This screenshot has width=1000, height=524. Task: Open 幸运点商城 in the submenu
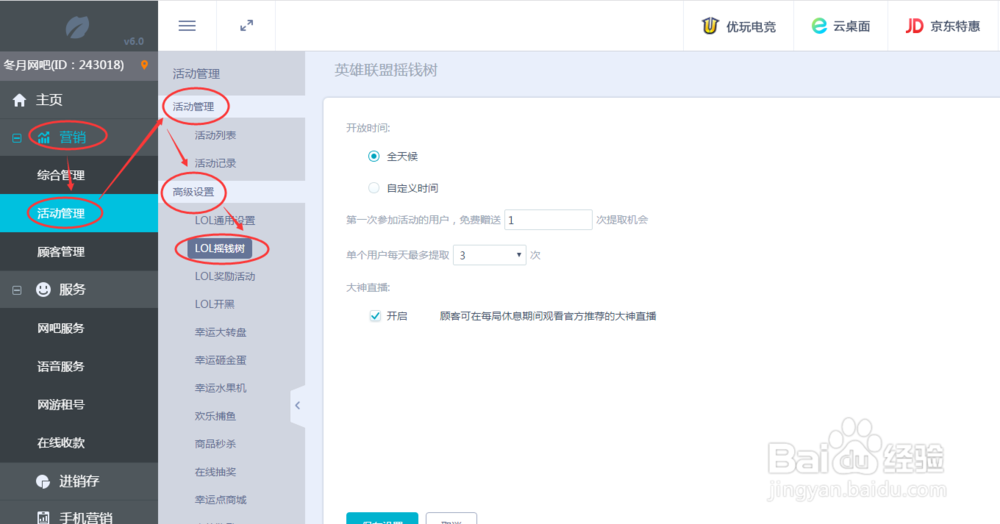221,500
